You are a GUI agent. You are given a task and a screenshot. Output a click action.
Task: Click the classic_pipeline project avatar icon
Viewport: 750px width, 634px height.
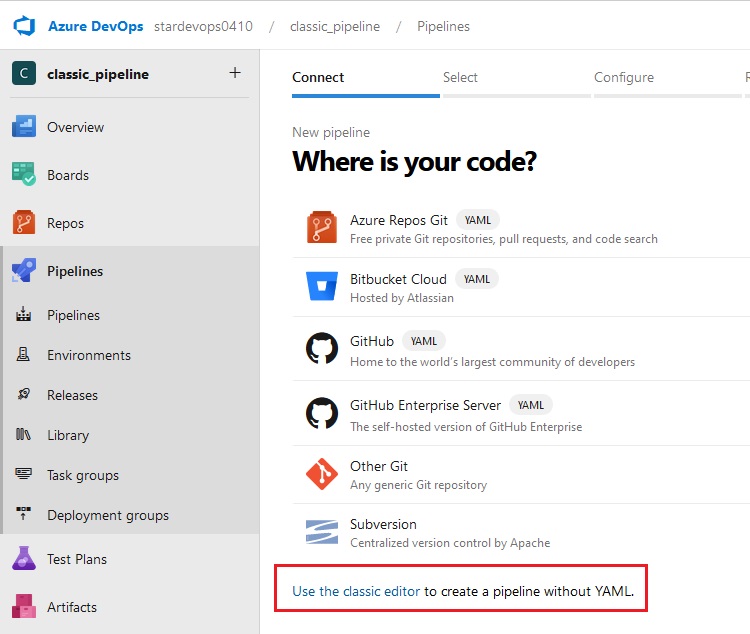(x=24, y=73)
